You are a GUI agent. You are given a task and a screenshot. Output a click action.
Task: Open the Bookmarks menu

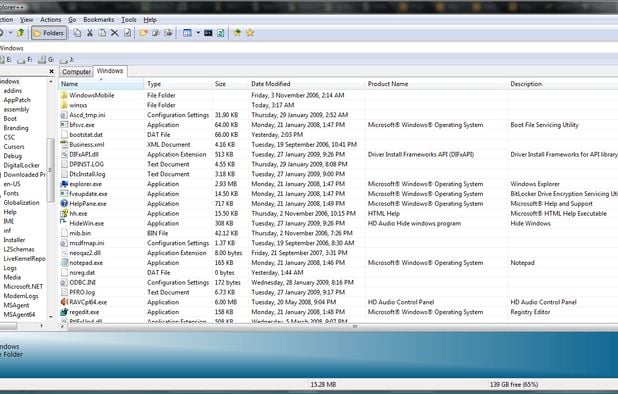click(99, 20)
